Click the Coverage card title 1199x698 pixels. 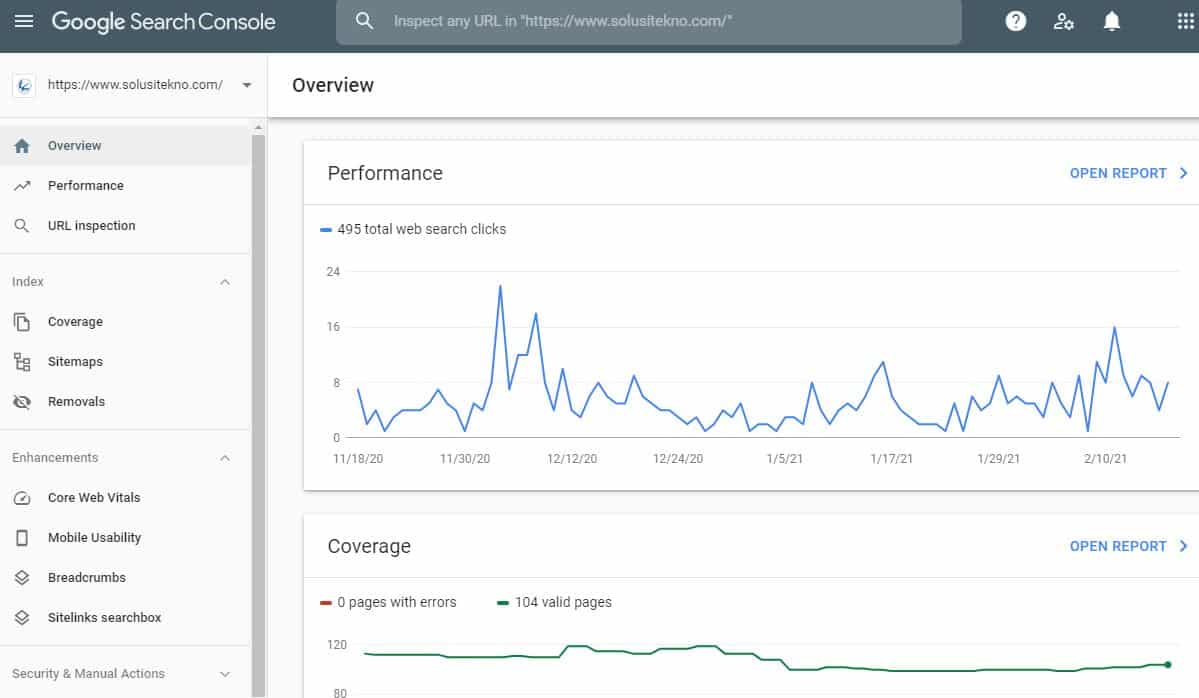pyautogui.click(x=369, y=547)
